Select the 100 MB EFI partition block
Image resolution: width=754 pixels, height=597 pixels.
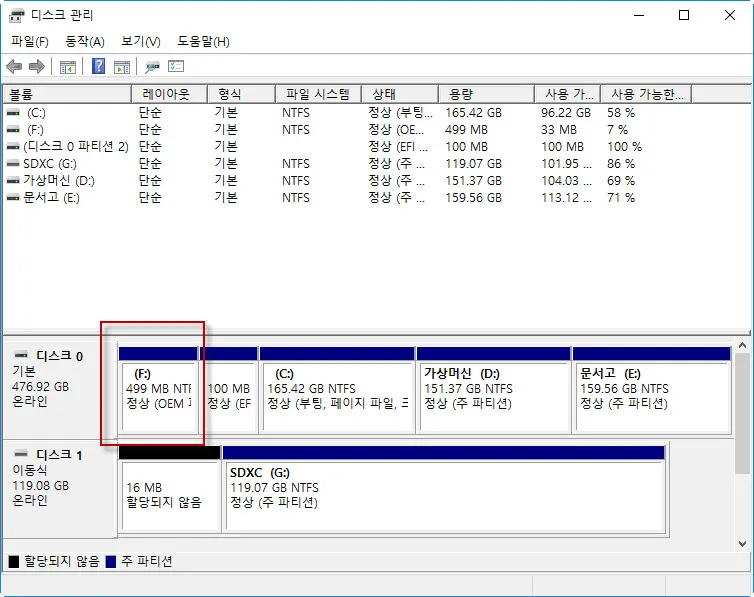229,390
